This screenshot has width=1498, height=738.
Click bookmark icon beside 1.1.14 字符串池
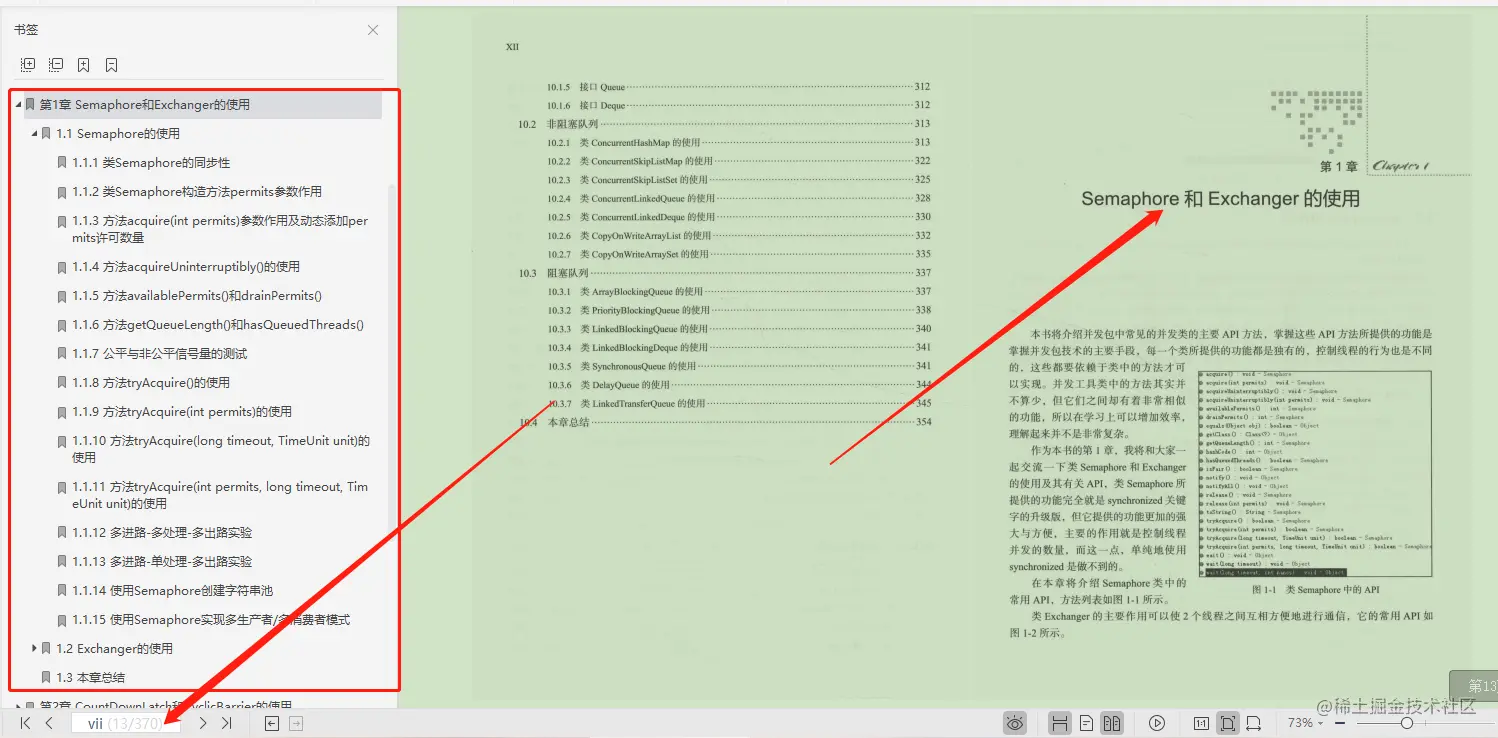(x=62, y=591)
